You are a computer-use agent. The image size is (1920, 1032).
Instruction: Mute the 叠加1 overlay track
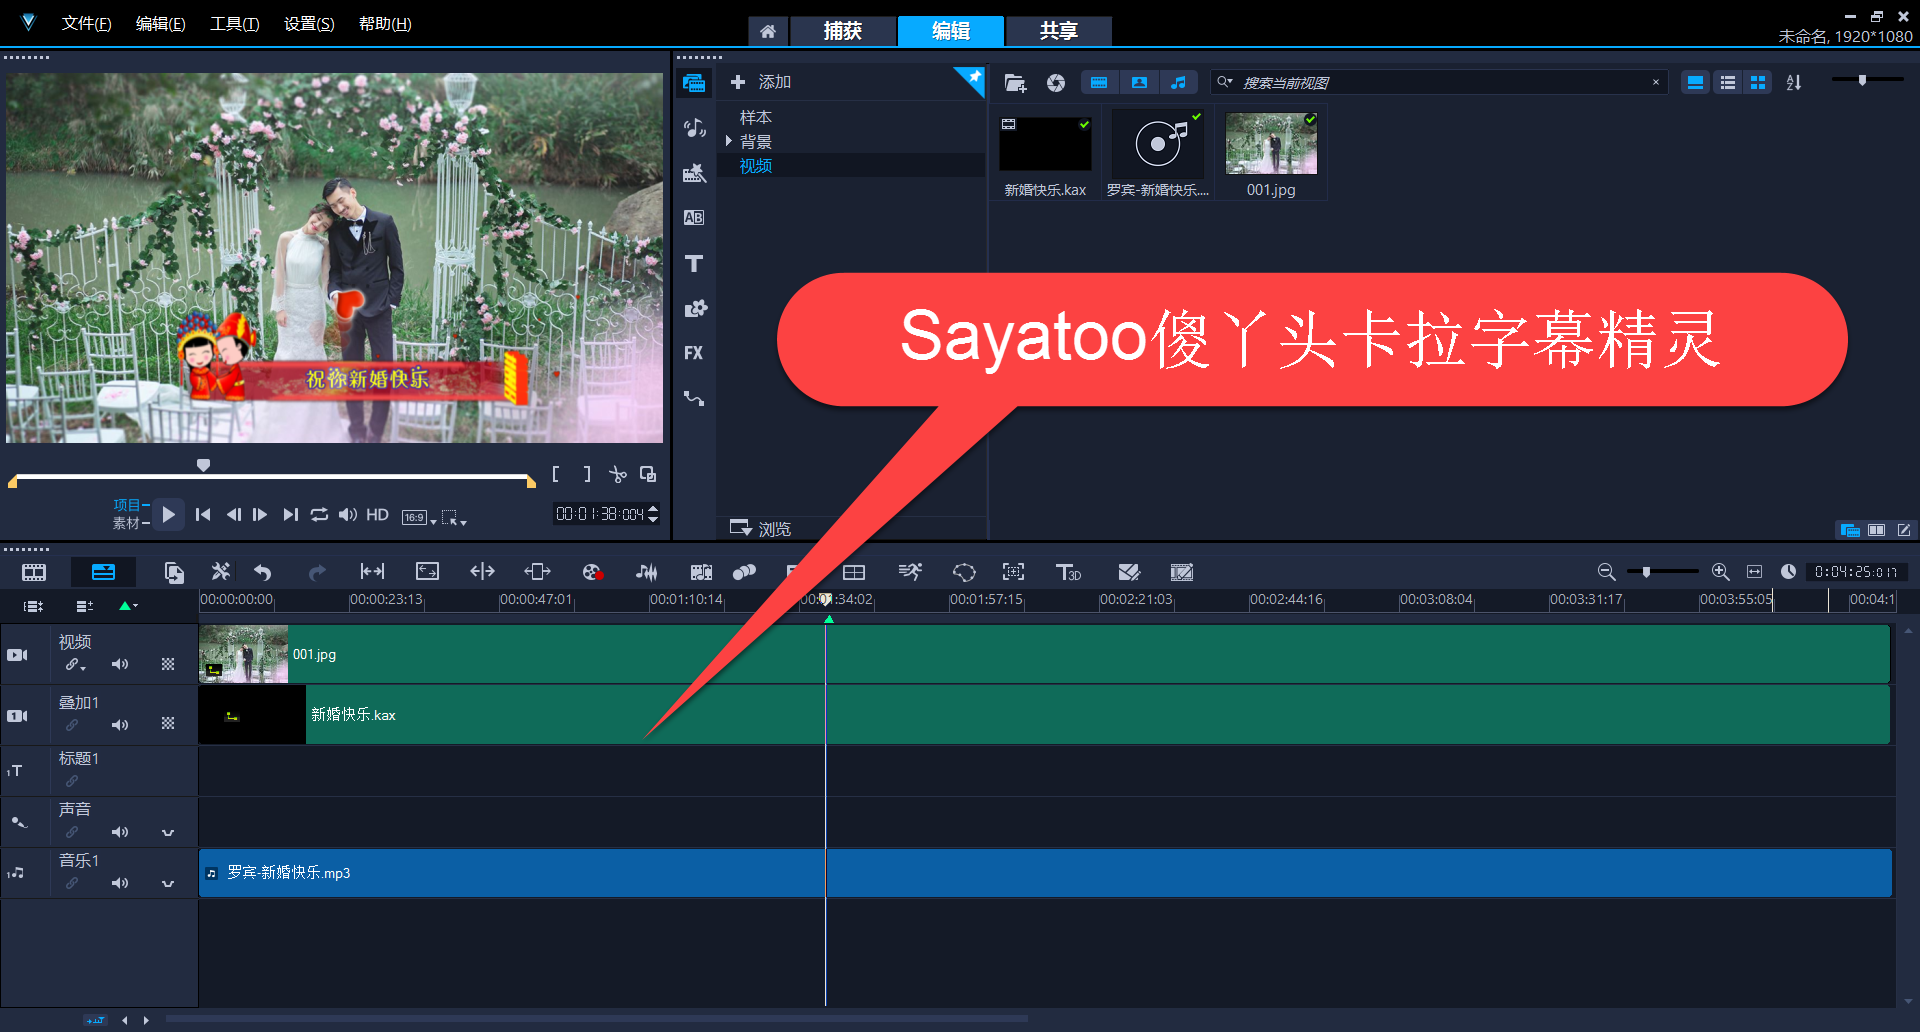pyautogui.click(x=120, y=724)
